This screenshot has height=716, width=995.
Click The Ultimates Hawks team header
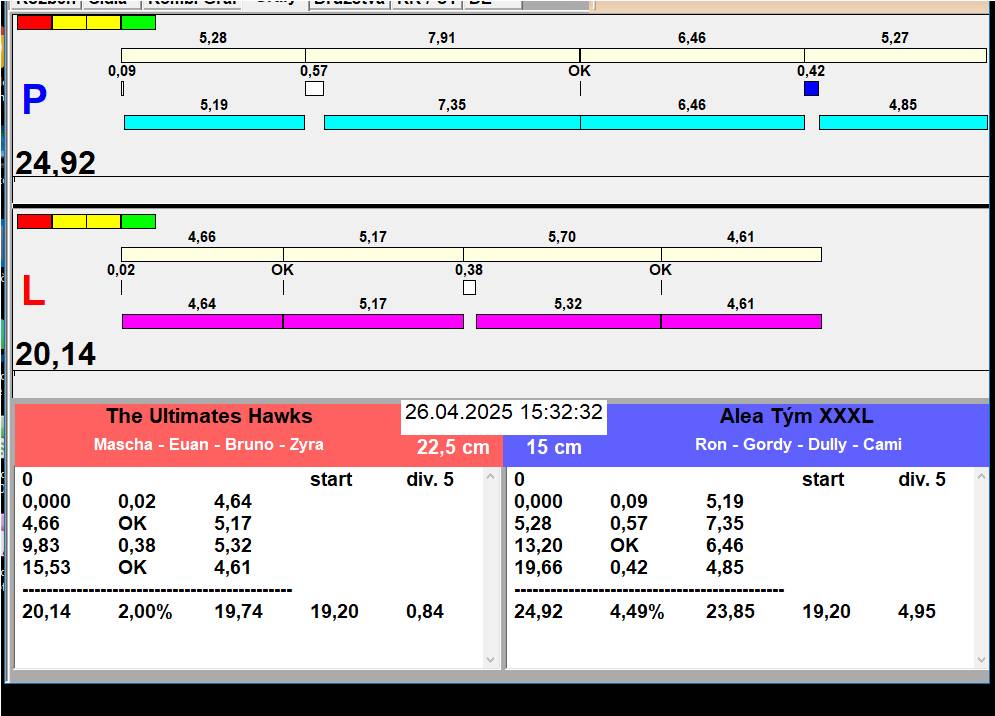209,417
